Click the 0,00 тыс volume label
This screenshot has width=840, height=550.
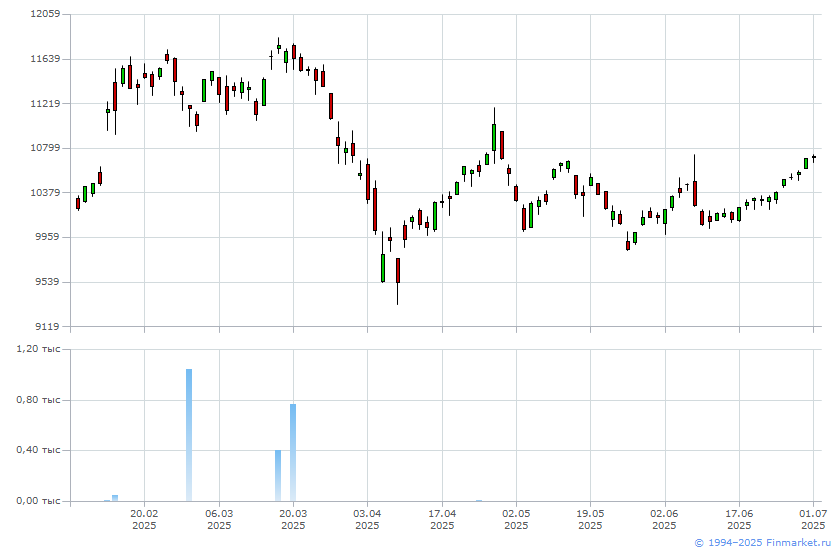tap(39, 501)
